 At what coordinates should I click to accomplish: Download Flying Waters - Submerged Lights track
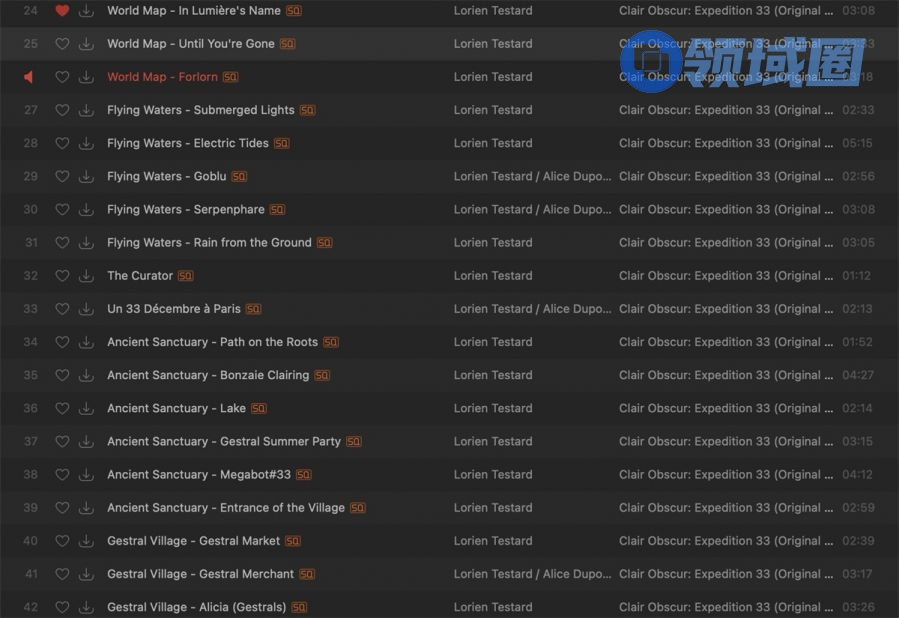pos(87,110)
